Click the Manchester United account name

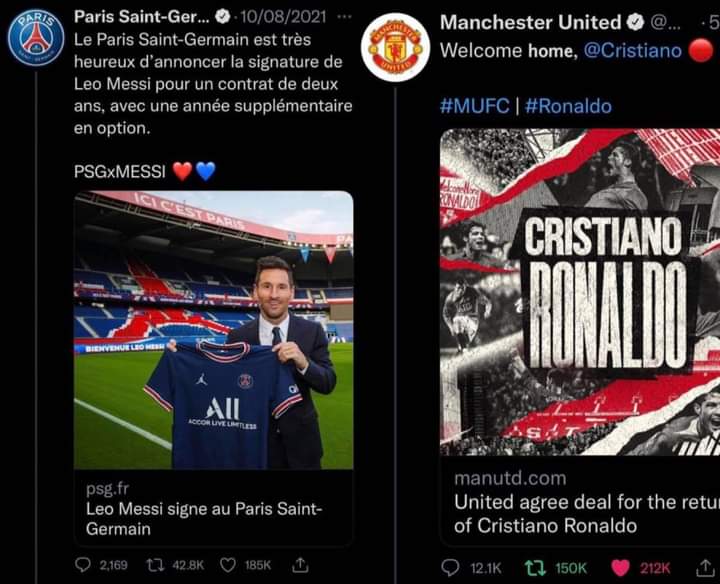point(530,22)
